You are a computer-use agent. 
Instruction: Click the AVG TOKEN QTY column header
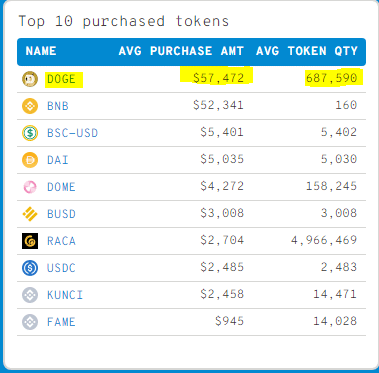pyautogui.click(x=307, y=51)
